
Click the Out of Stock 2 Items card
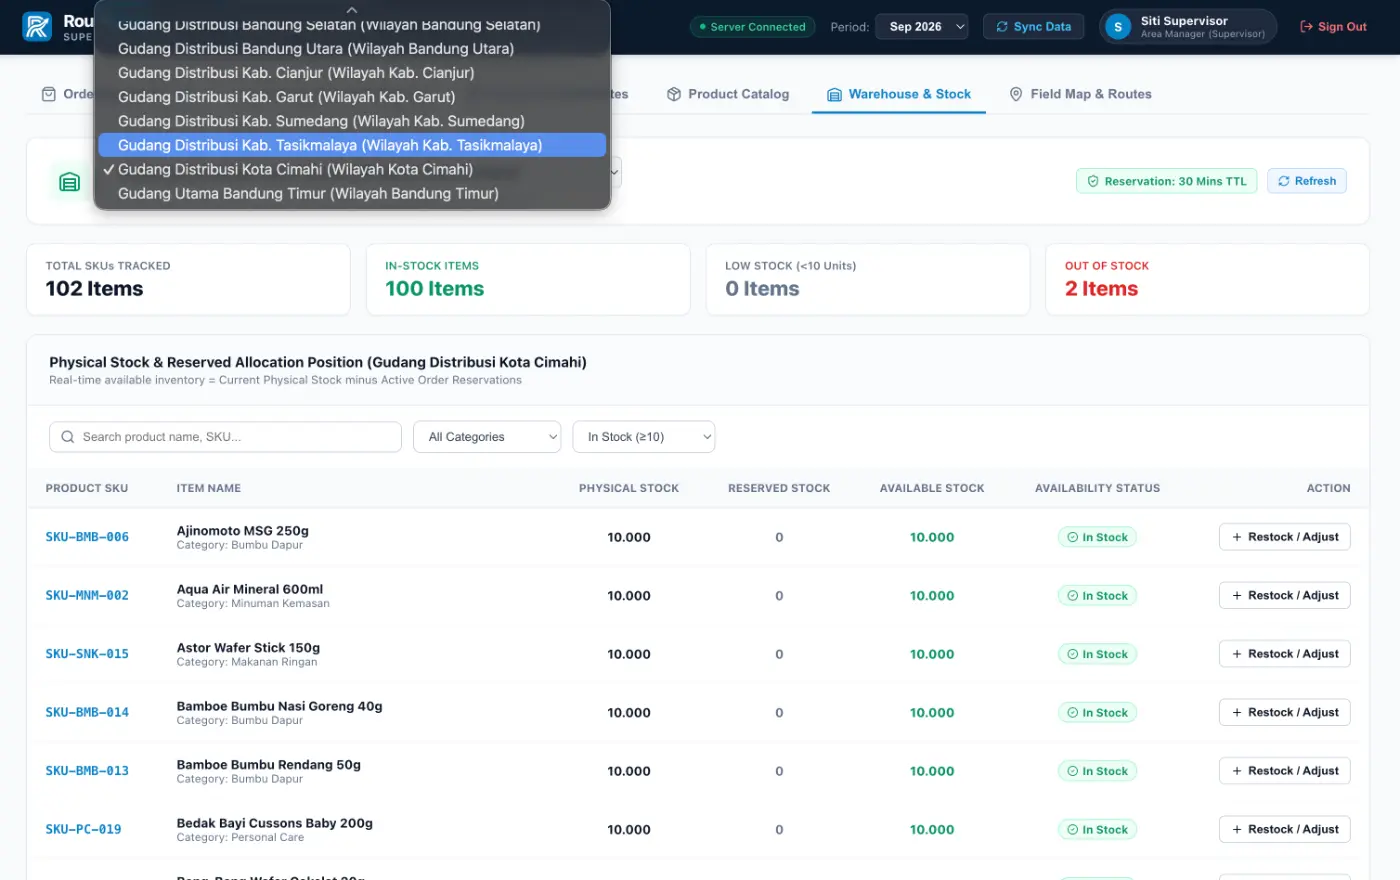click(x=1207, y=279)
